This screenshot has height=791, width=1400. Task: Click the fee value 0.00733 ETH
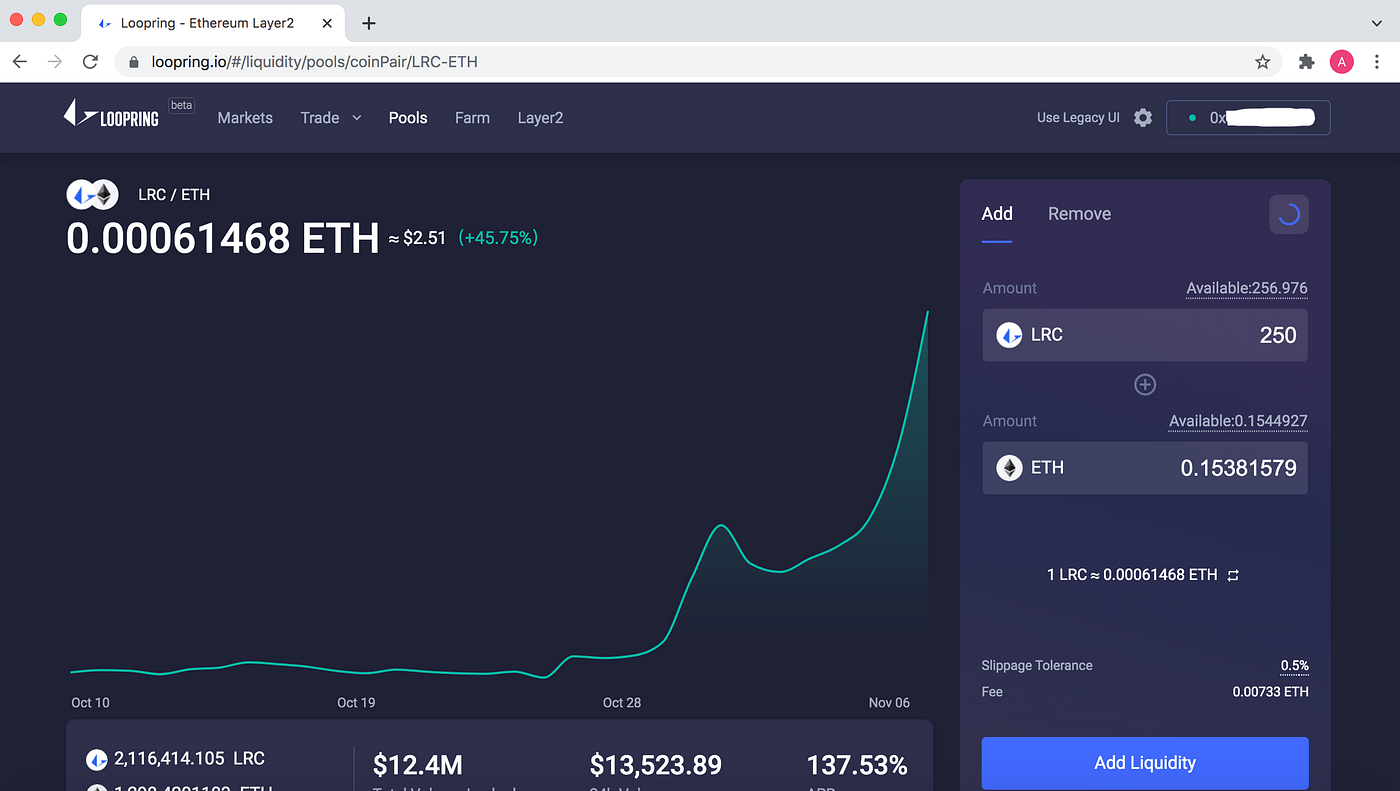pos(1270,692)
